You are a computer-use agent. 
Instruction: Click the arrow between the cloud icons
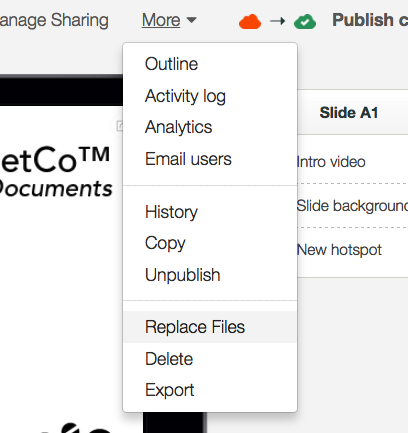(278, 21)
